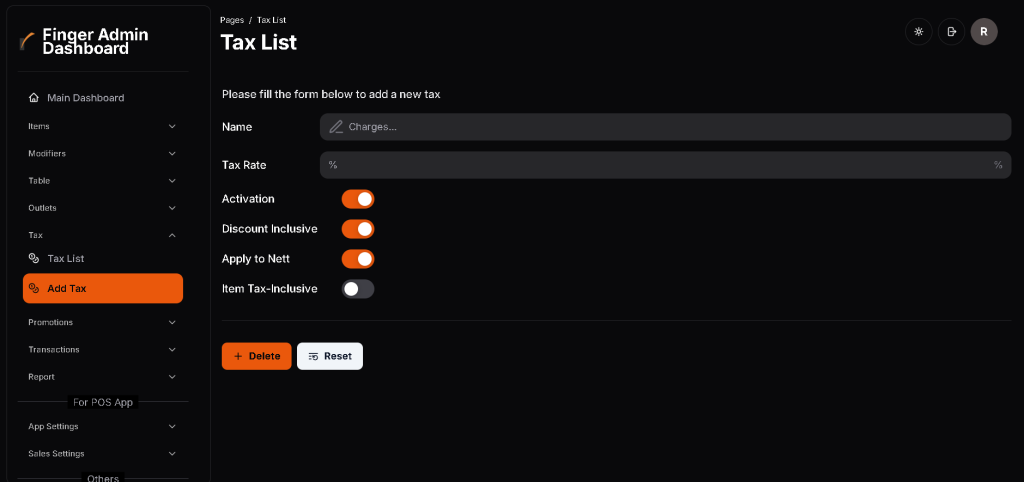1024x482 pixels.
Task: Click the logout icon in header
Action: [951, 32]
